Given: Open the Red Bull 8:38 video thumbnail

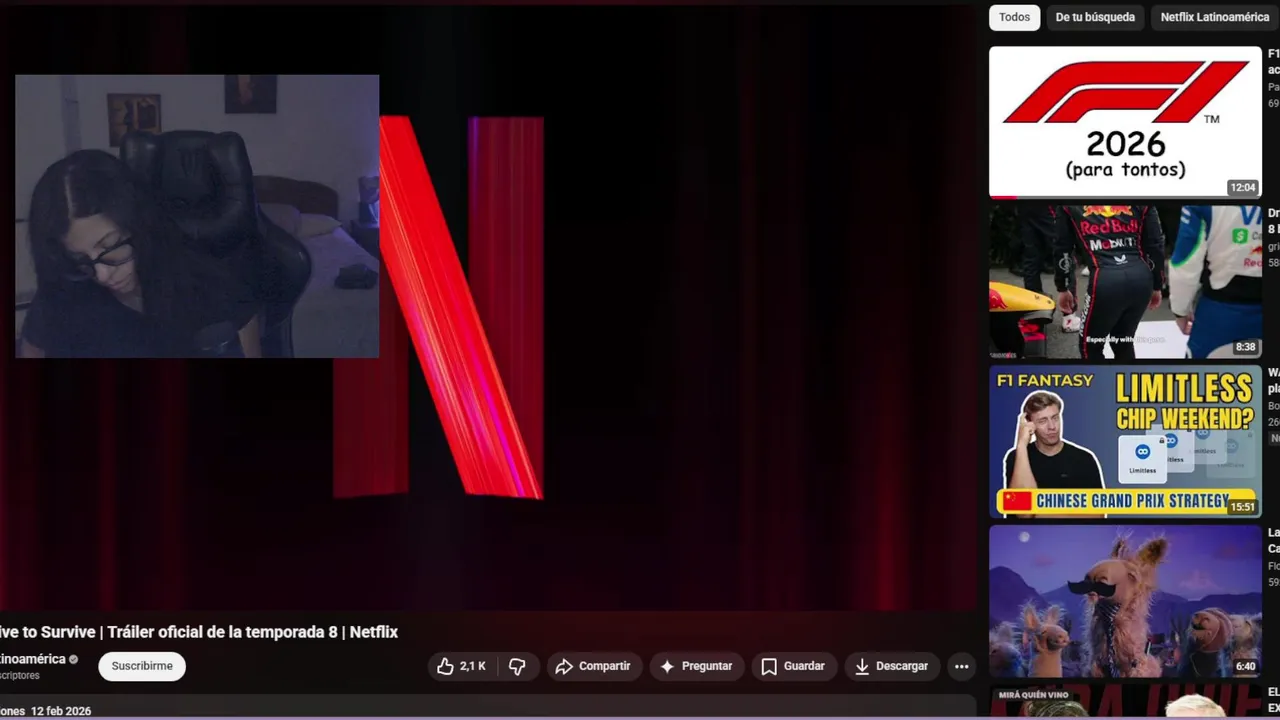Looking at the screenshot, I should (1125, 282).
